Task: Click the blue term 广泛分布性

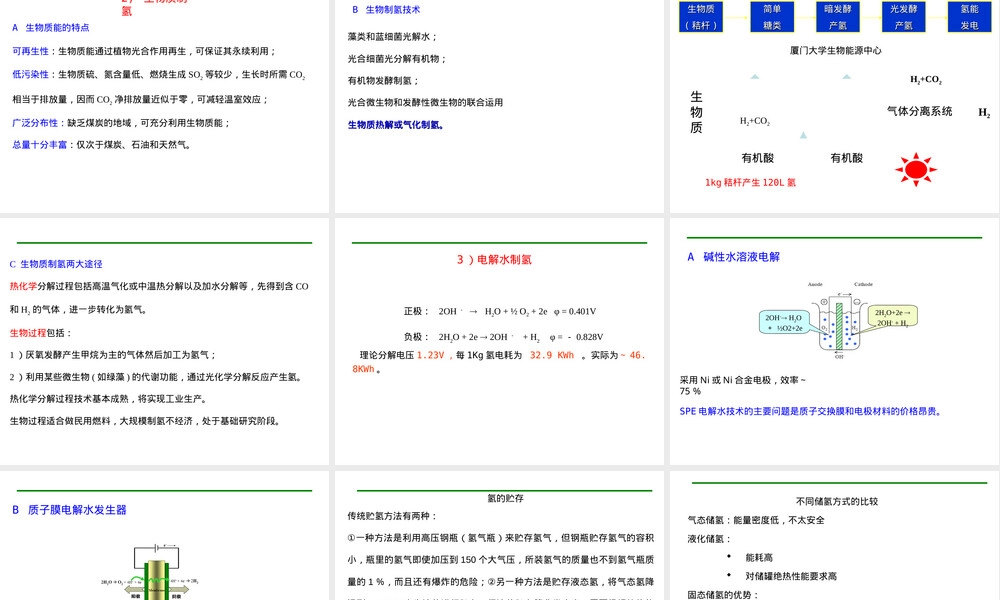Action: pos(34,123)
